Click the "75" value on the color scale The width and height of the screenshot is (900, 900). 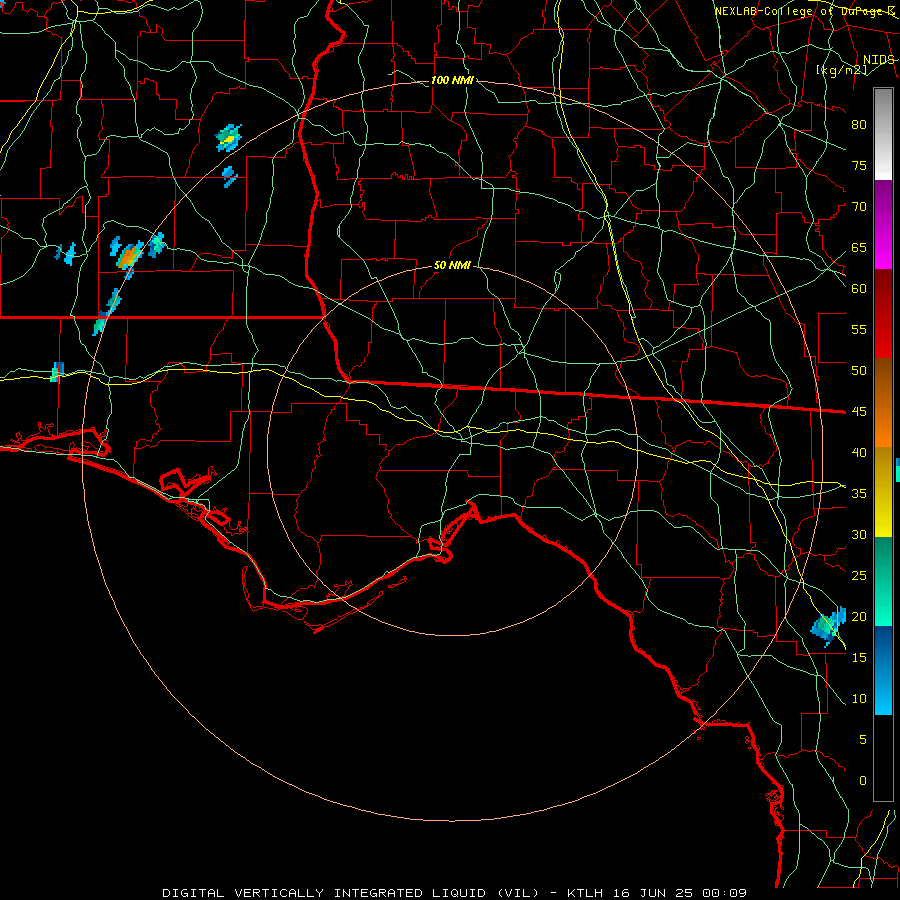tap(859, 165)
